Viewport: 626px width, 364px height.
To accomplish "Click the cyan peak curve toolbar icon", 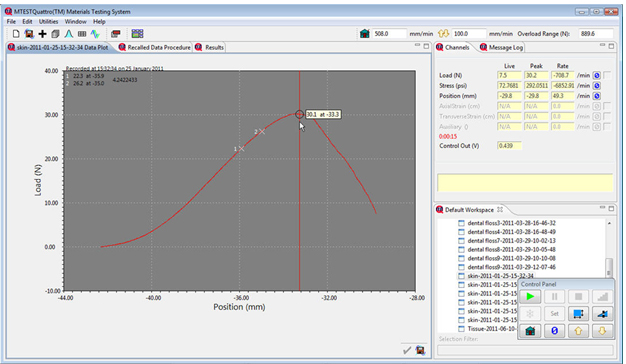I will pyautogui.click(x=69, y=34).
